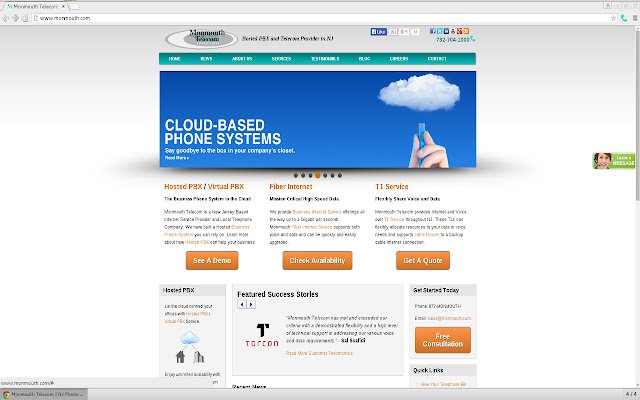Click the Monmouth Telecom logo

(202, 38)
